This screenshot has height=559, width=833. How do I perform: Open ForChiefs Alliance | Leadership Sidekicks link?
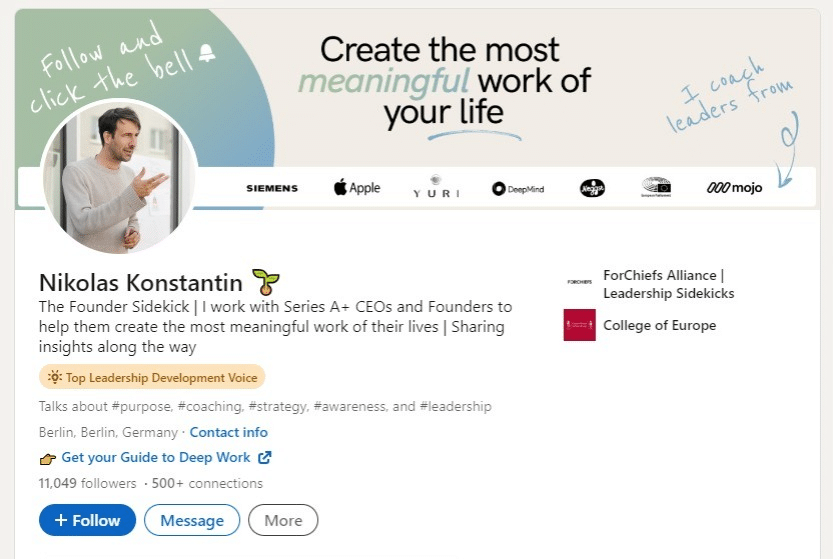click(668, 284)
